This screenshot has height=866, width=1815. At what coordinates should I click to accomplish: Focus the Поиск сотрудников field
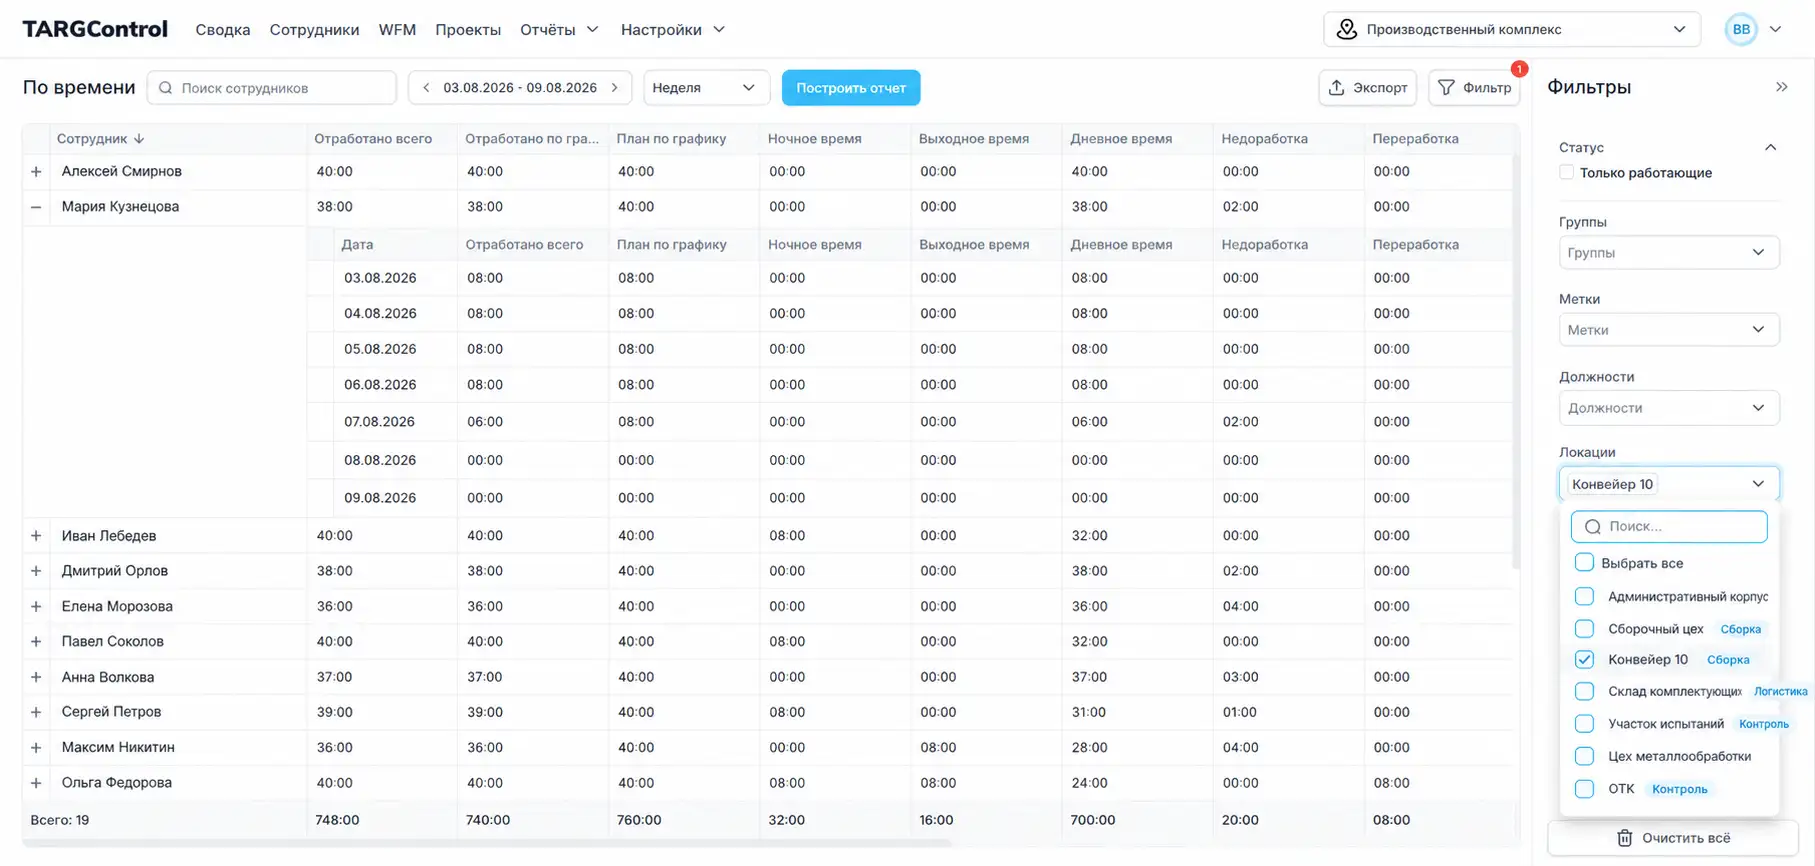click(x=272, y=88)
